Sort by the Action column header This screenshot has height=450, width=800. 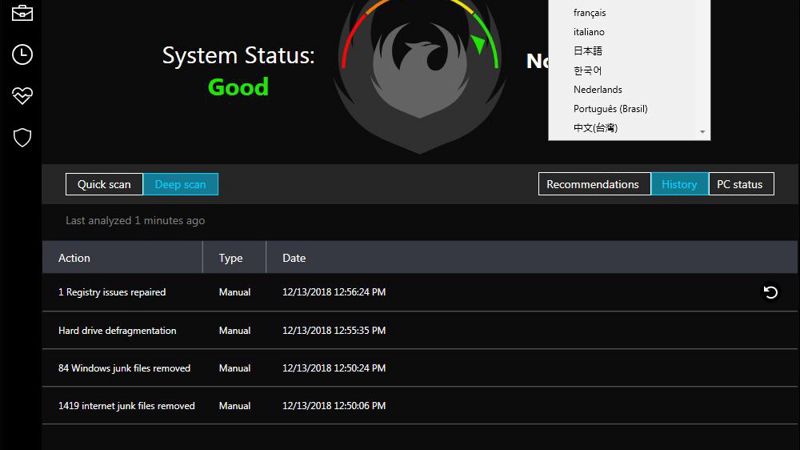(123, 258)
